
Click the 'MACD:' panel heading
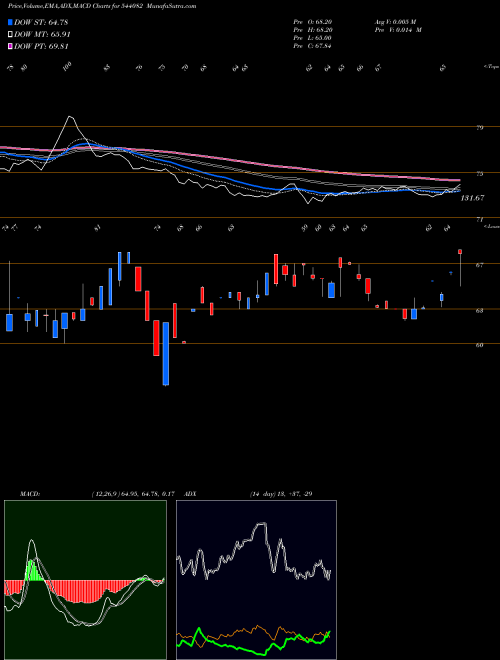[29, 494]
